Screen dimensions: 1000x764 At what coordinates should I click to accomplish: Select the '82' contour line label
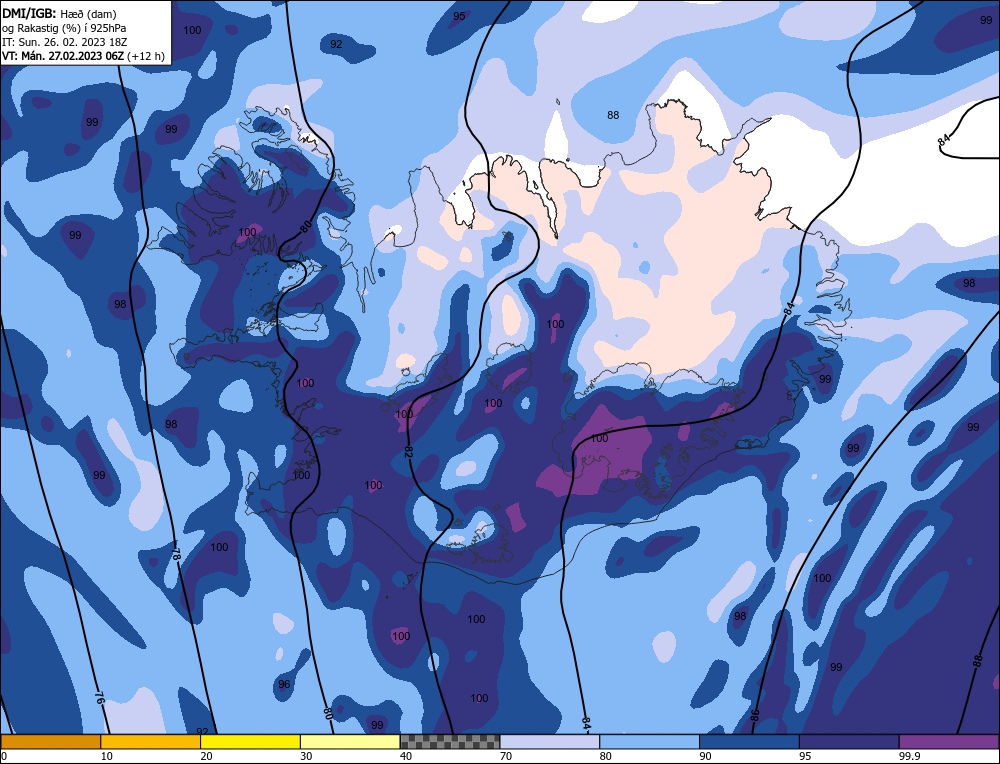(x=409, y=451)
